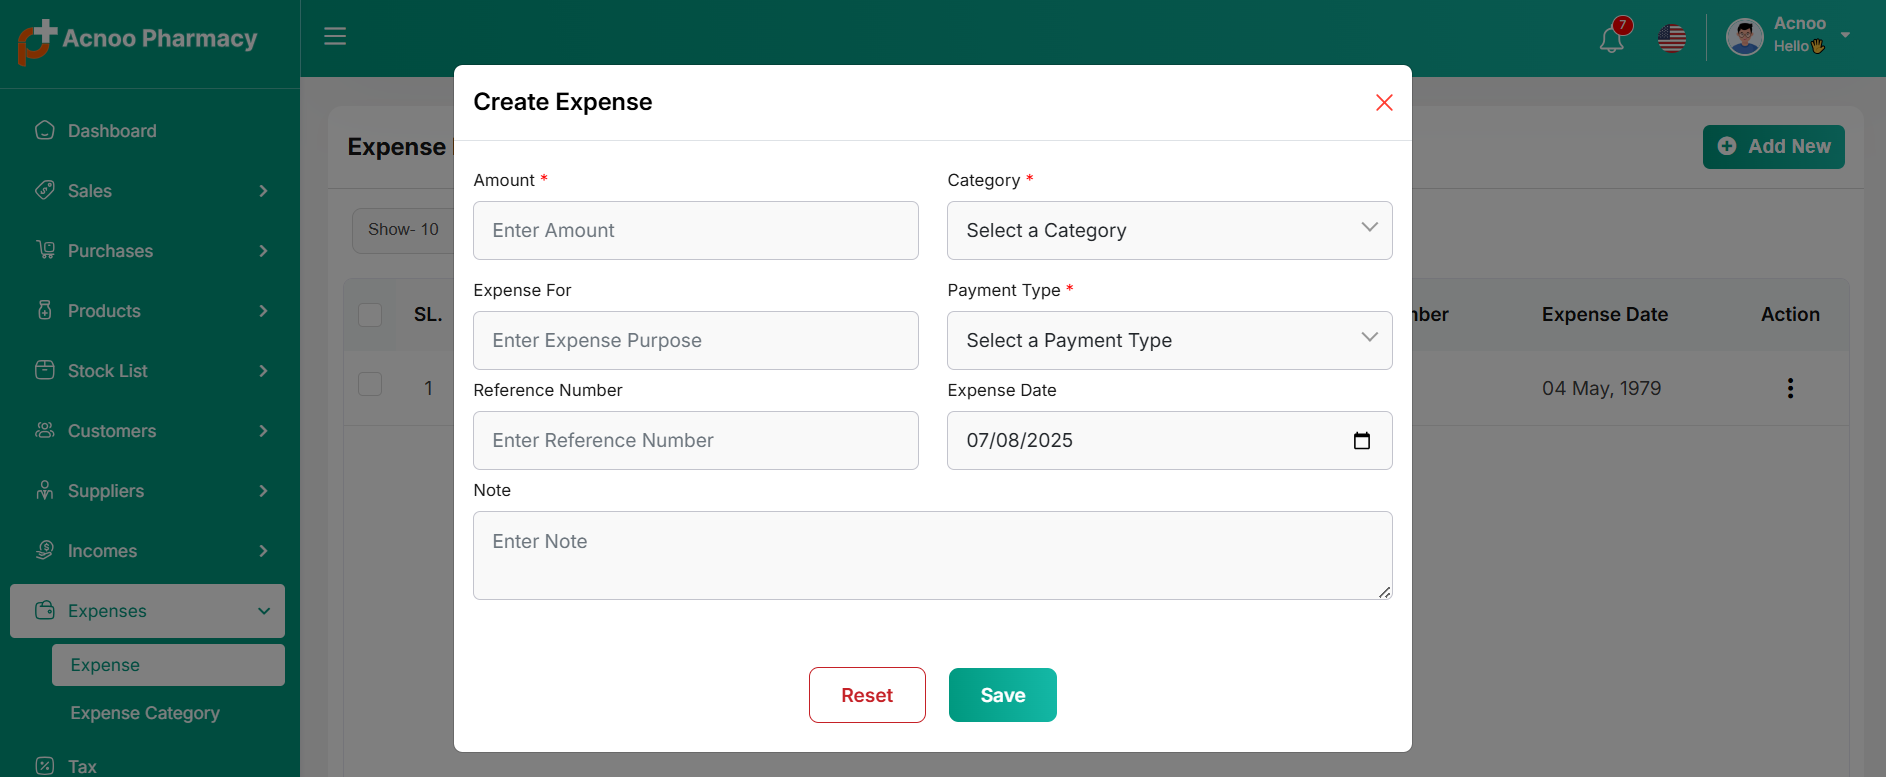Click the three-dot action menu icon
The width and height of the screenshot is (1886, 777).
tap(1789, 388)
